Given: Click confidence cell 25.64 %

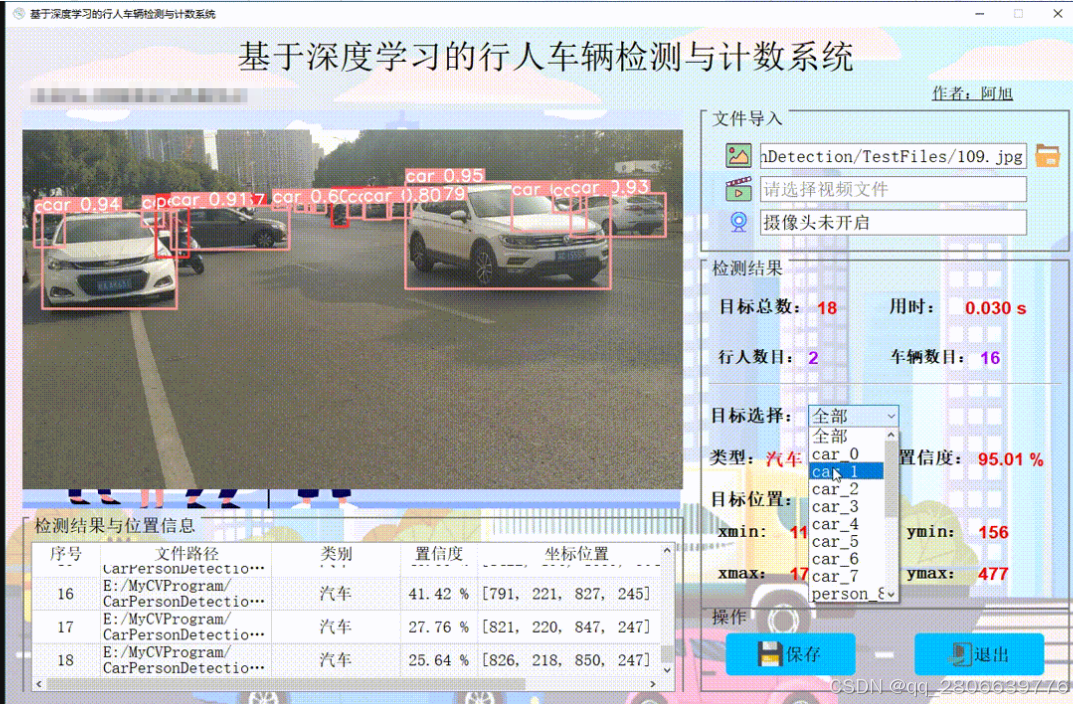Looking at the screenshot, I should point(439,660).
